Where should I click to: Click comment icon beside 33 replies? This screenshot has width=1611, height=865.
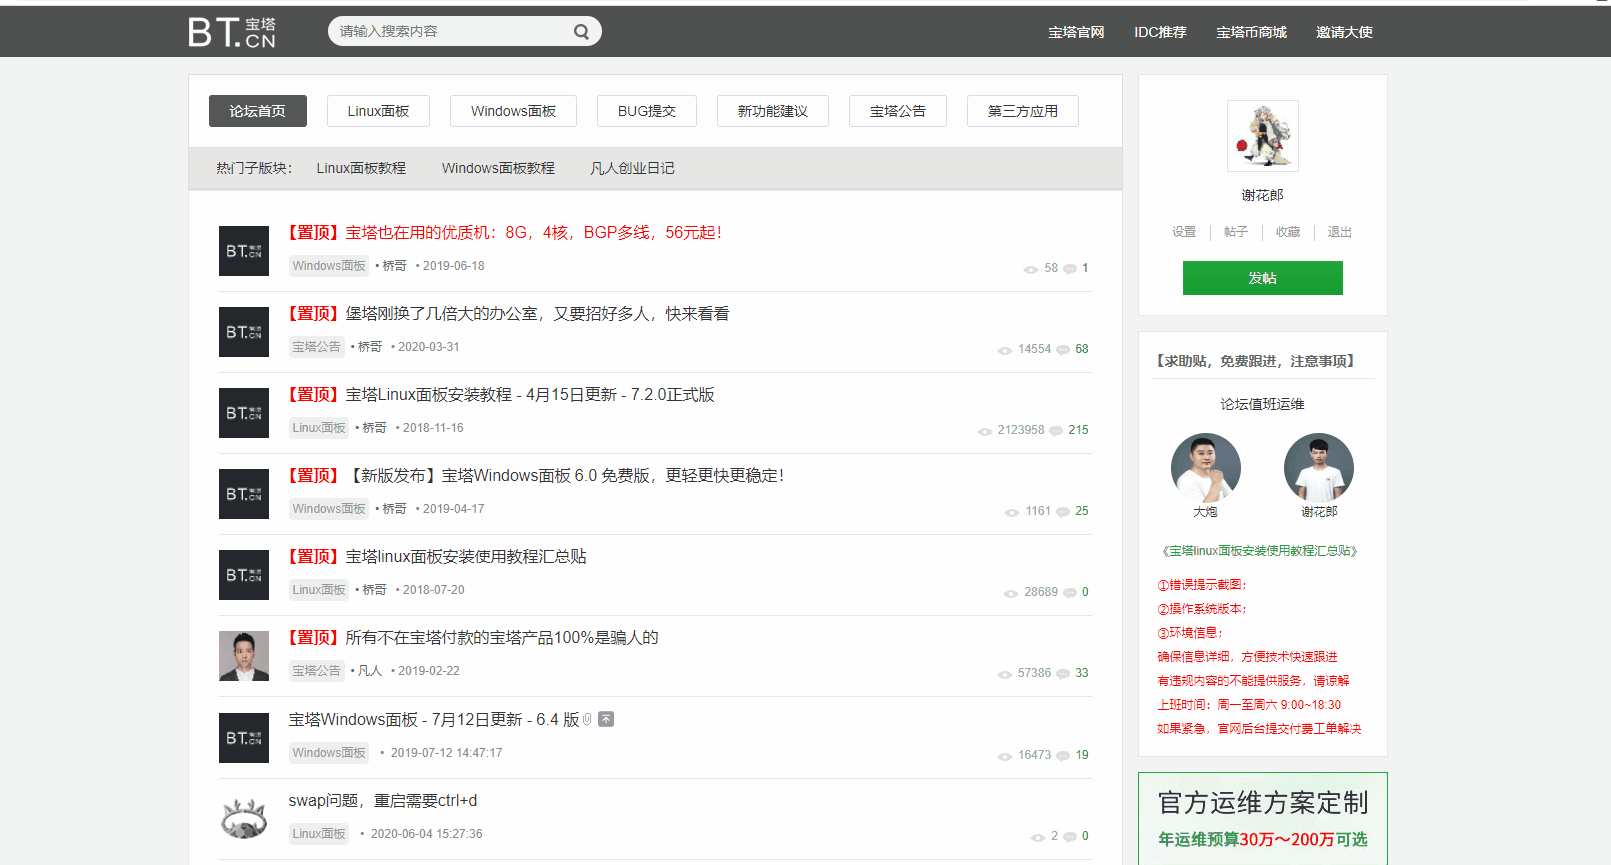pos(1063,674)
